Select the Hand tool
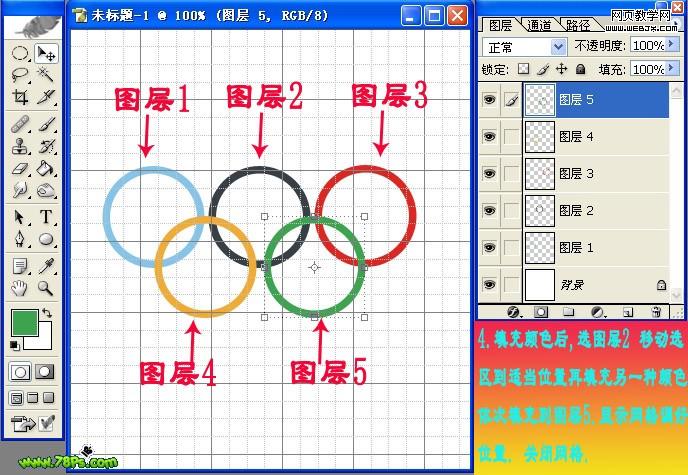 [x=20, y=288]
